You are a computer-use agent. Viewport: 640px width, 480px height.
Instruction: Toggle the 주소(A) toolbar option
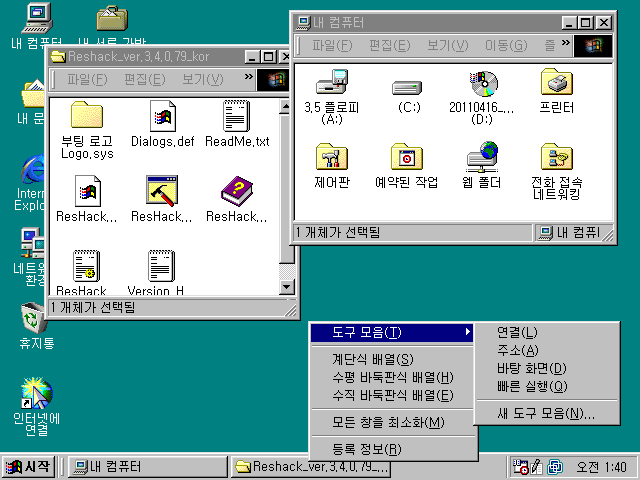coord(547,350)
